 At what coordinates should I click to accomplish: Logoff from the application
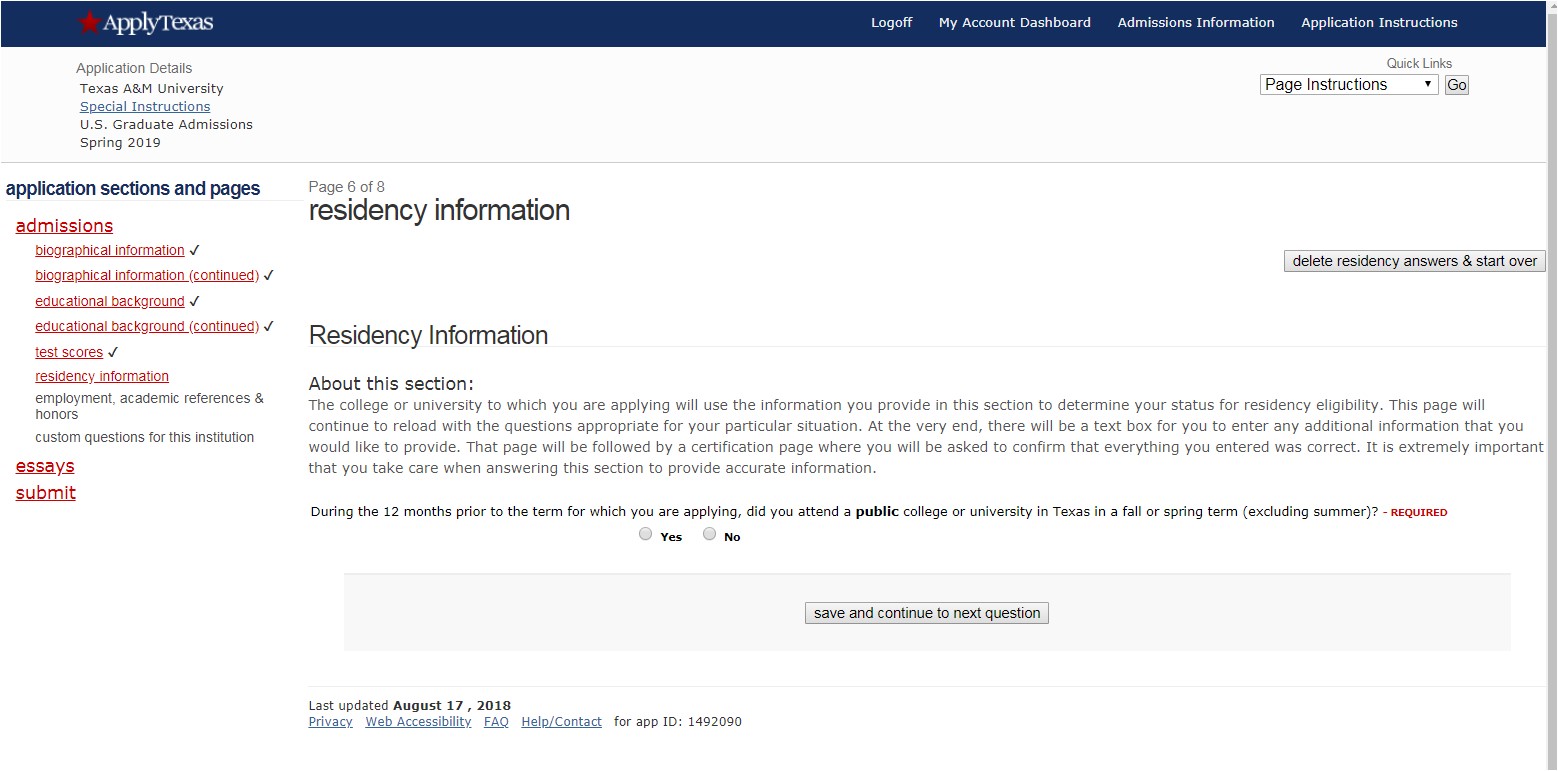click(x=891, y=22)
